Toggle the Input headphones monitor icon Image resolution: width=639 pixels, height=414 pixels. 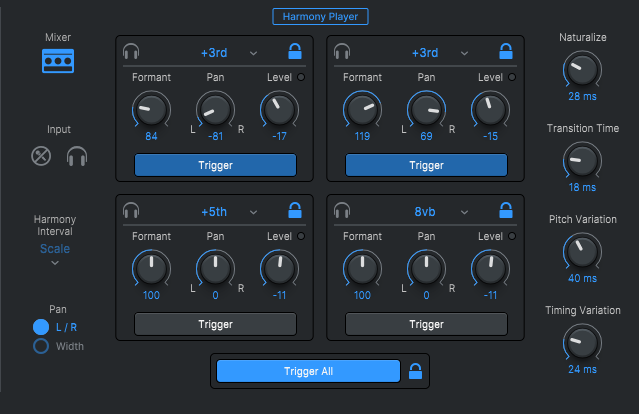point(77,156)
